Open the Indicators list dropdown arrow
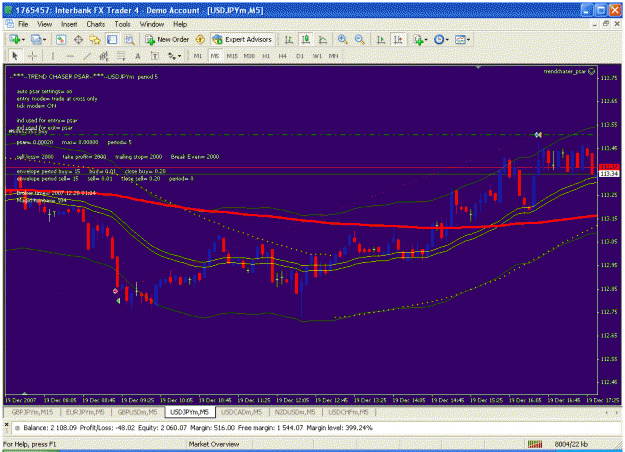This screenshot has width=625, height=452. [426, 40]
